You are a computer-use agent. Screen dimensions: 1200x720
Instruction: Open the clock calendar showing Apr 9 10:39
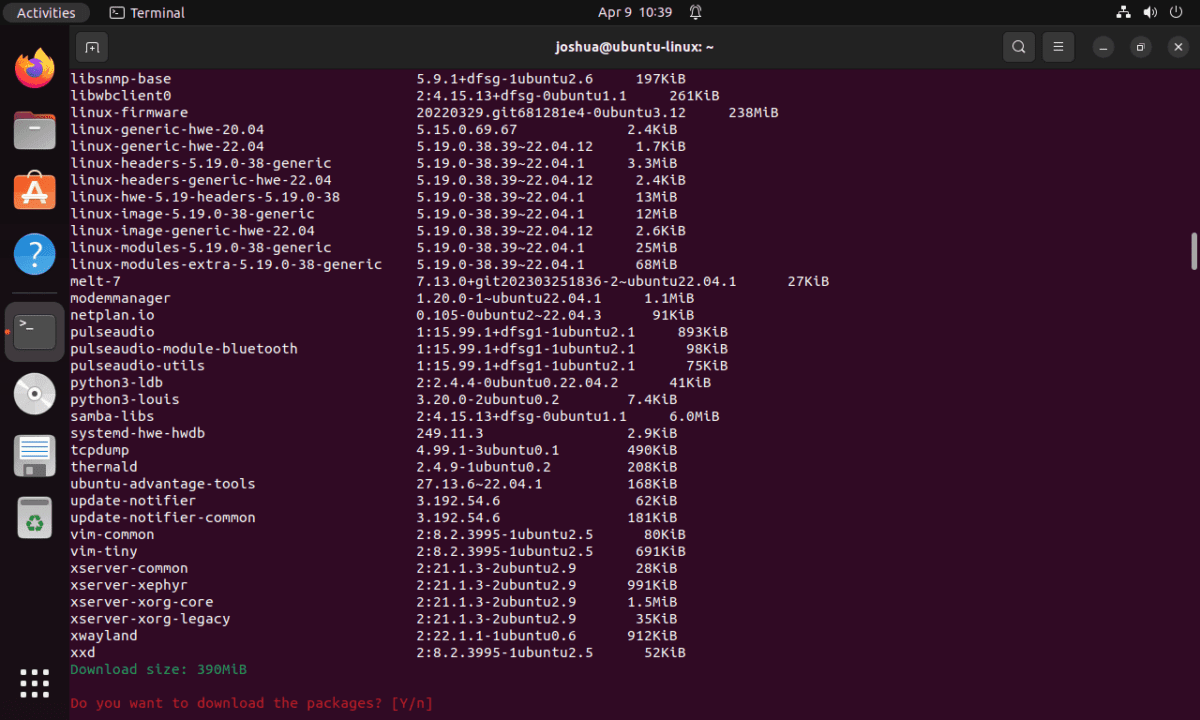[x=635, y=13]
